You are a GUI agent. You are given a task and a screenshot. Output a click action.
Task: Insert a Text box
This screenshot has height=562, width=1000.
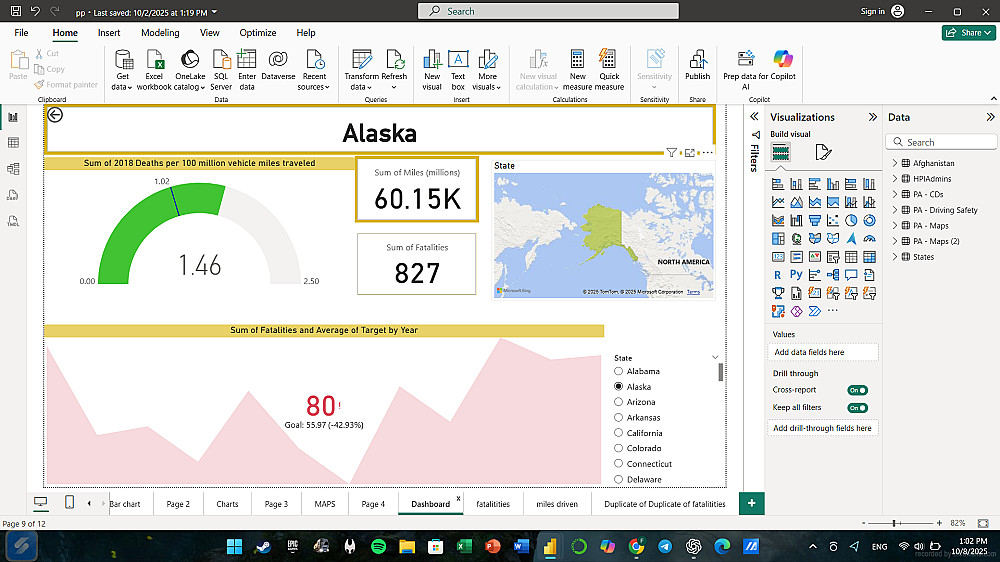click(458, 70)
